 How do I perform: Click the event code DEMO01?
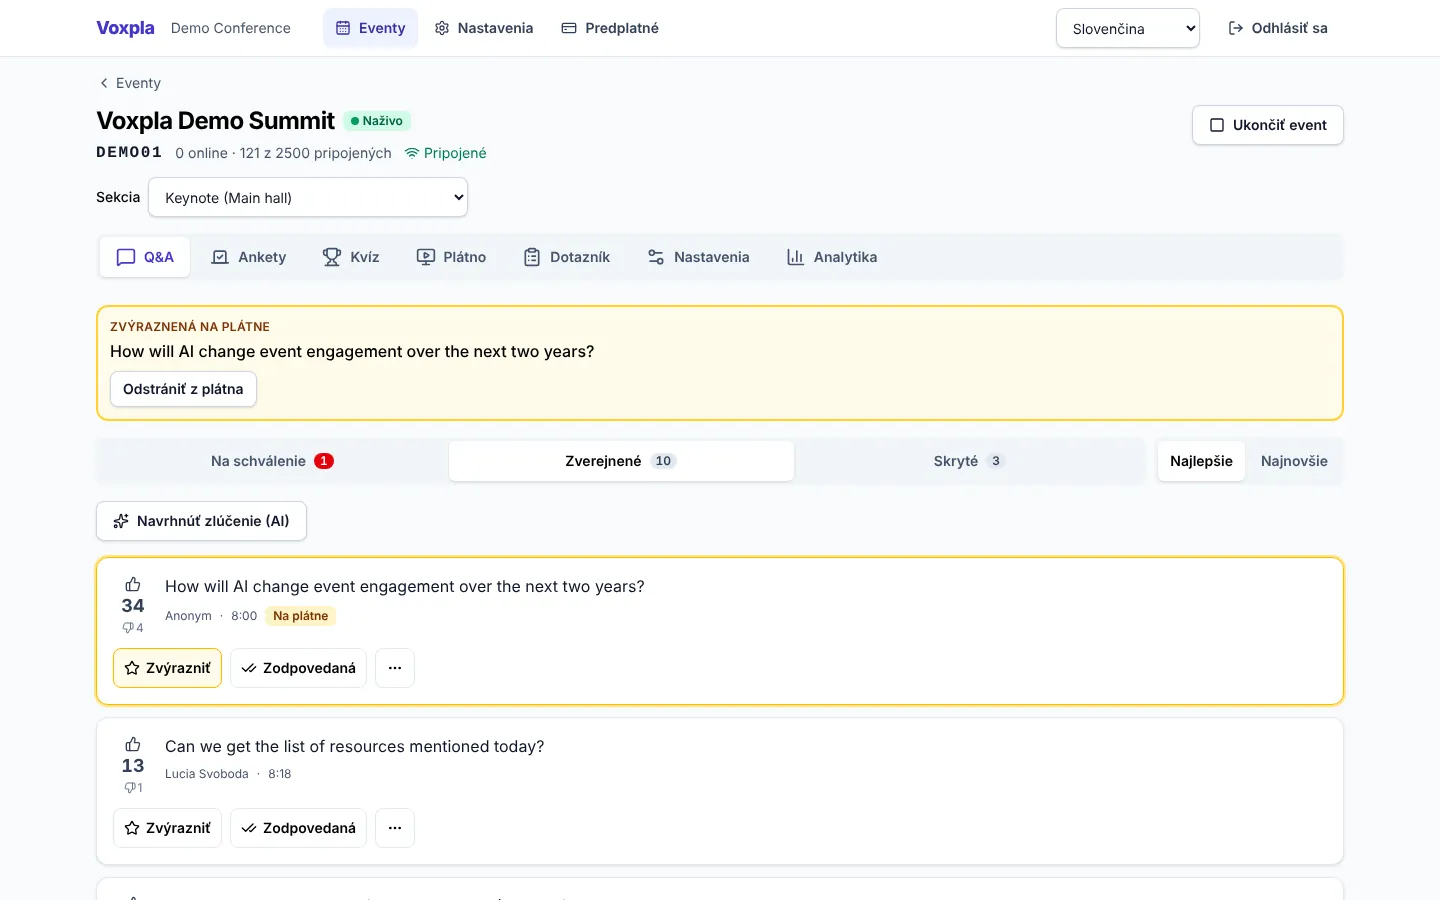tap(129, 152)
